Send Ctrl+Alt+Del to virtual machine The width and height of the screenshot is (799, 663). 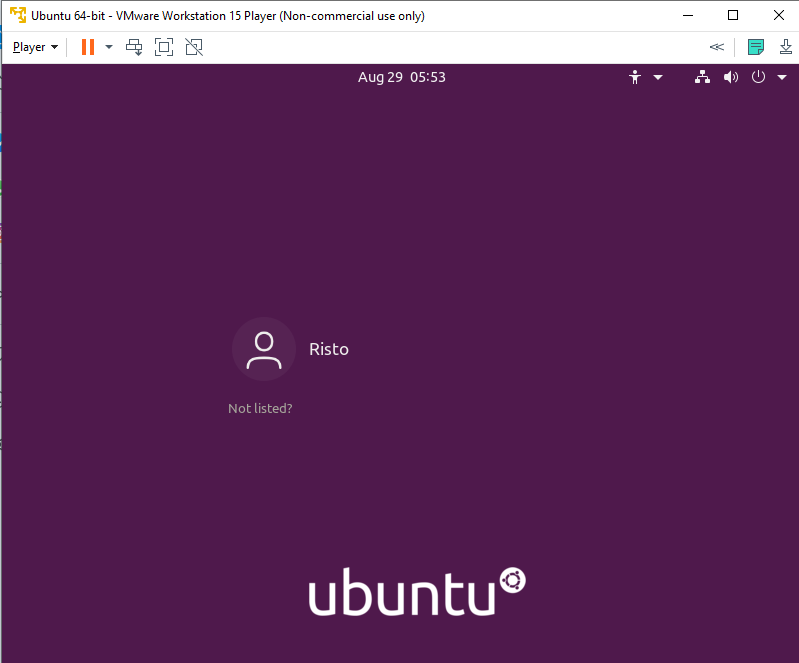coord(134,47)
